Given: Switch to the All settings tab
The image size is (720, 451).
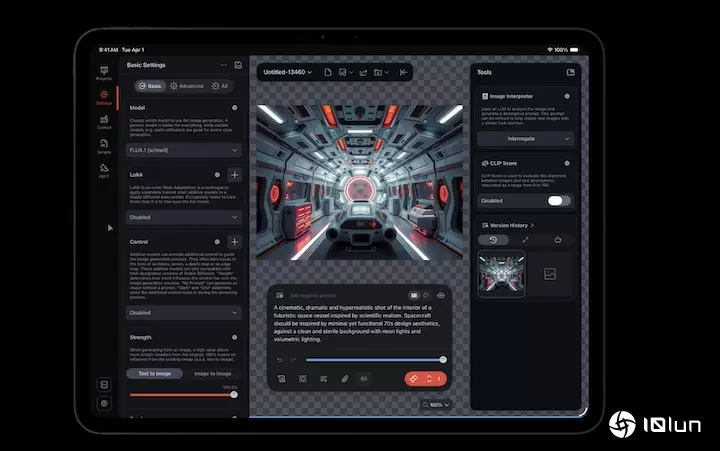Looking at the screenshot, I should point(220,86).
